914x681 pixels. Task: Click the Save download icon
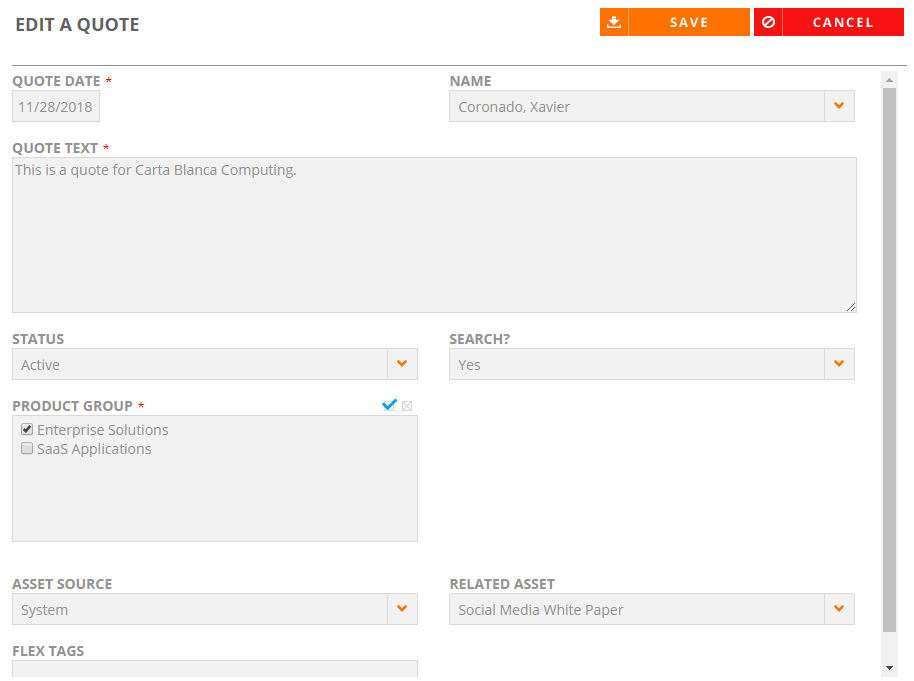coord(614,22)
